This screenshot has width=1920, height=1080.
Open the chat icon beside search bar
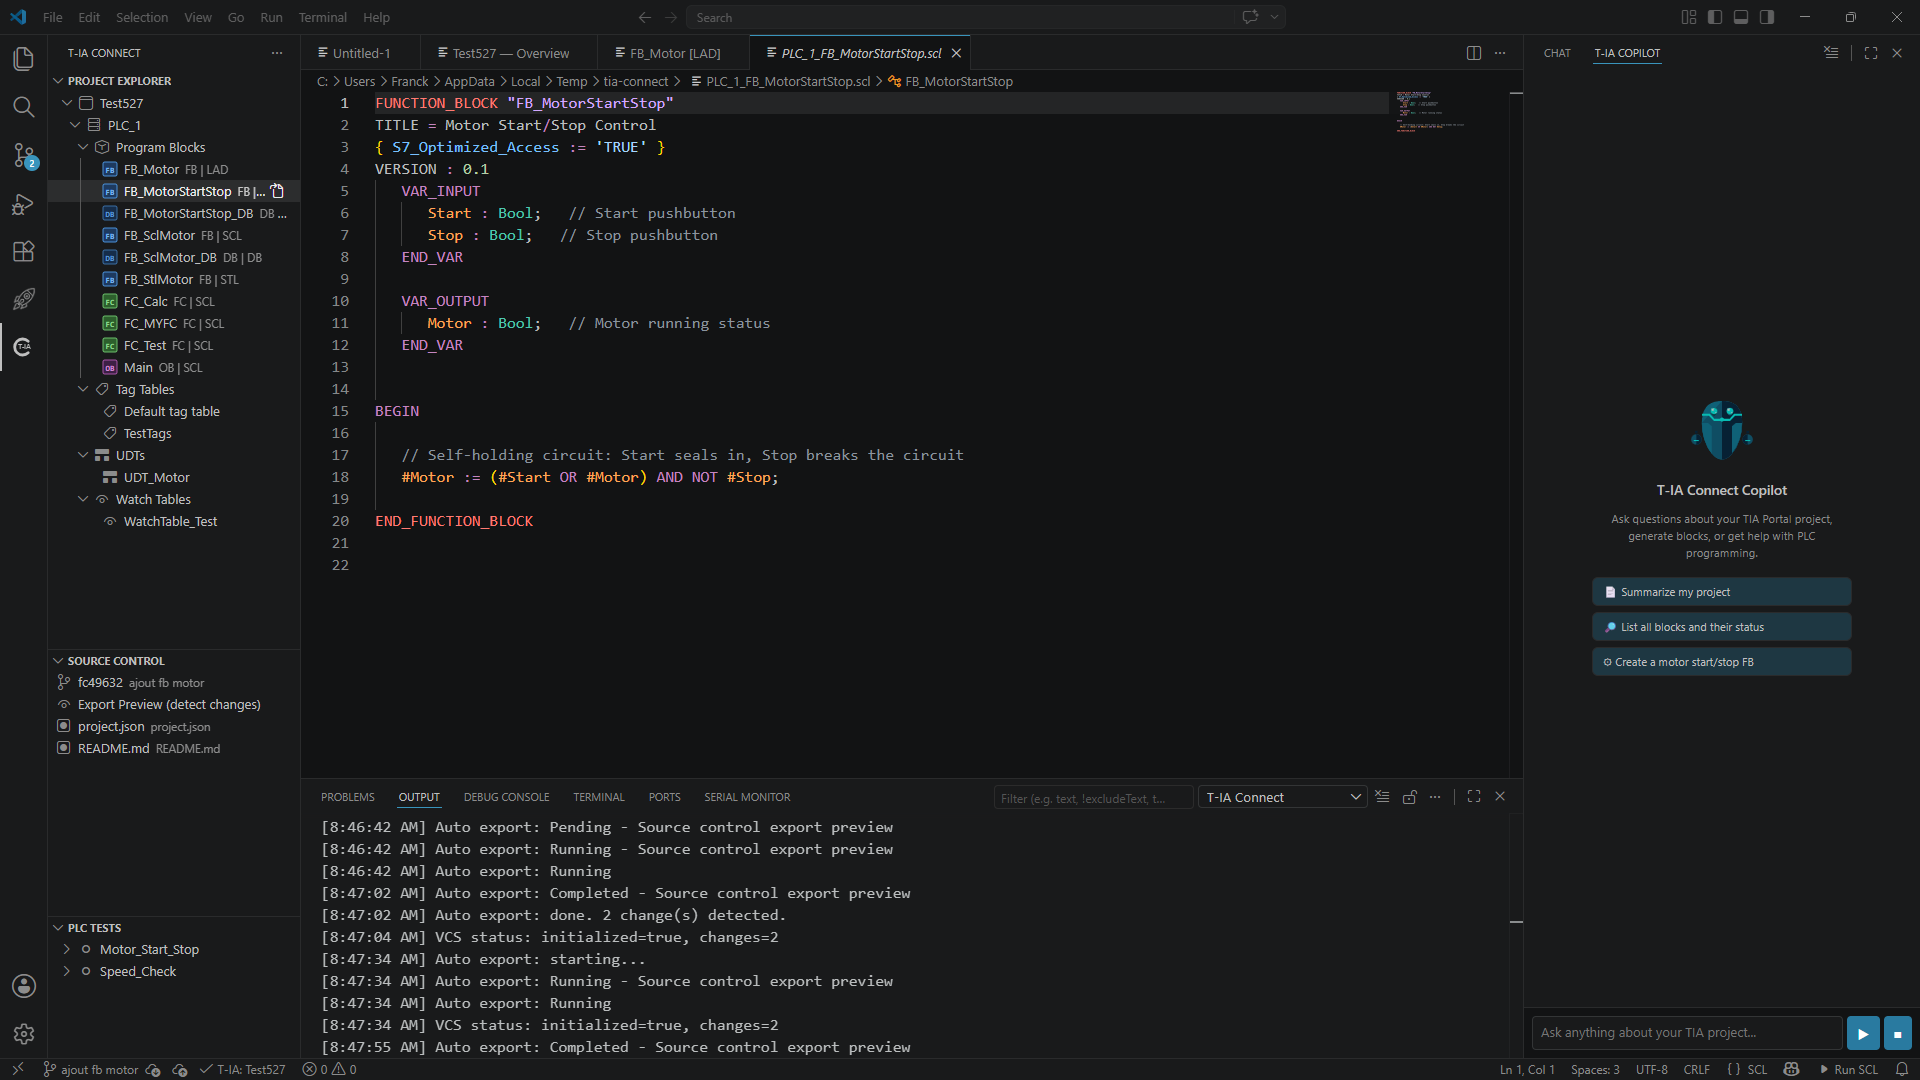click(1250, 17)
